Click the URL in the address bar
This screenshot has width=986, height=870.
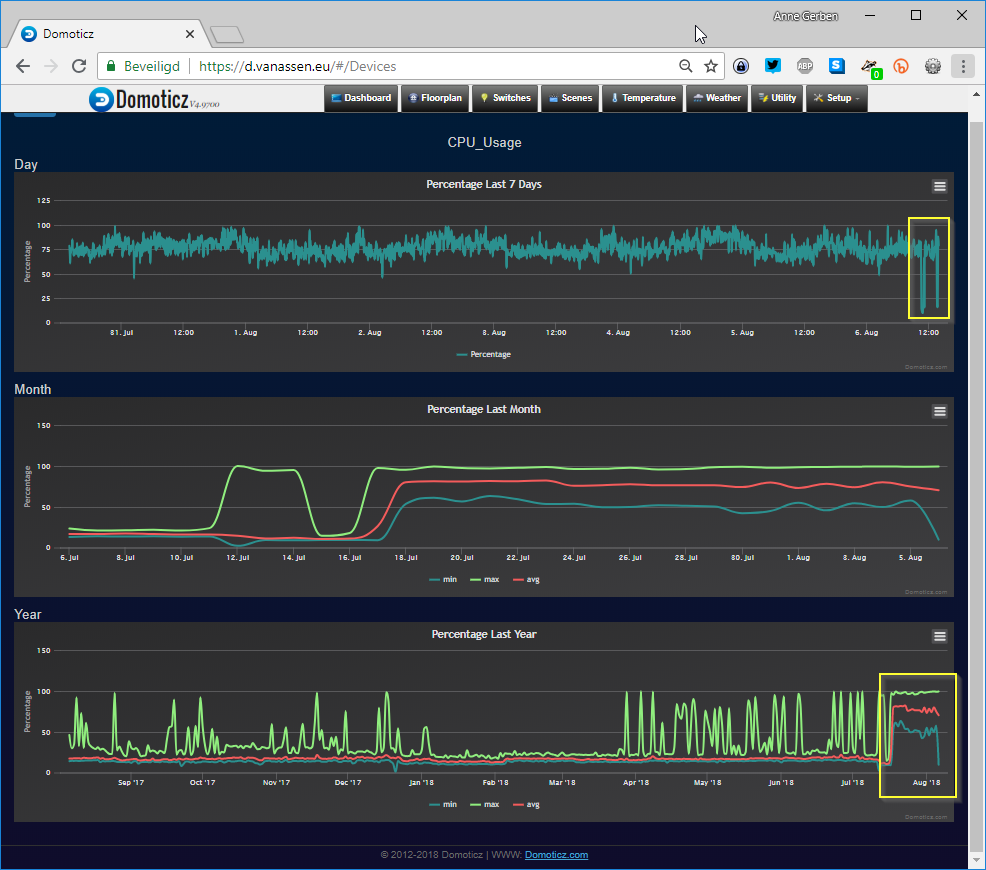pos(297,66)
